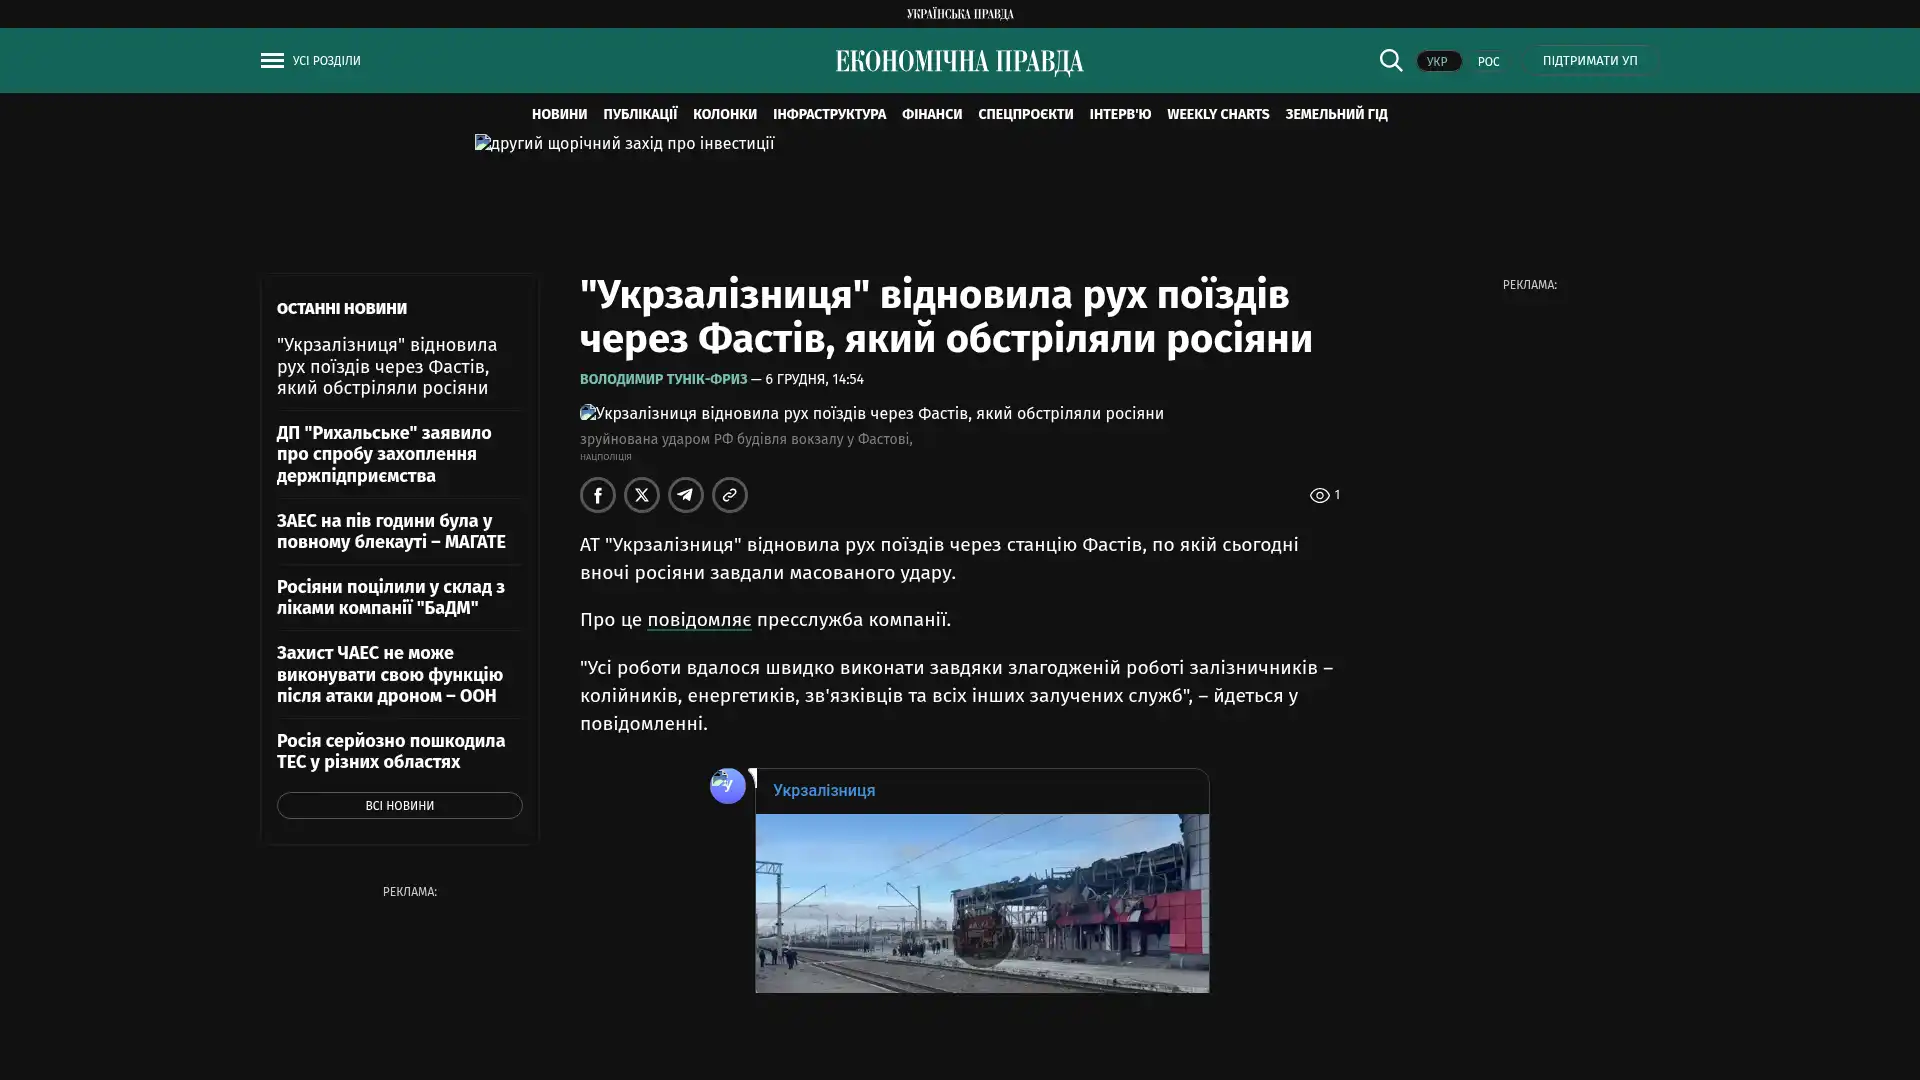
Task: Follow the повідомляє hyperlink
Action: [x=698, y=619]
